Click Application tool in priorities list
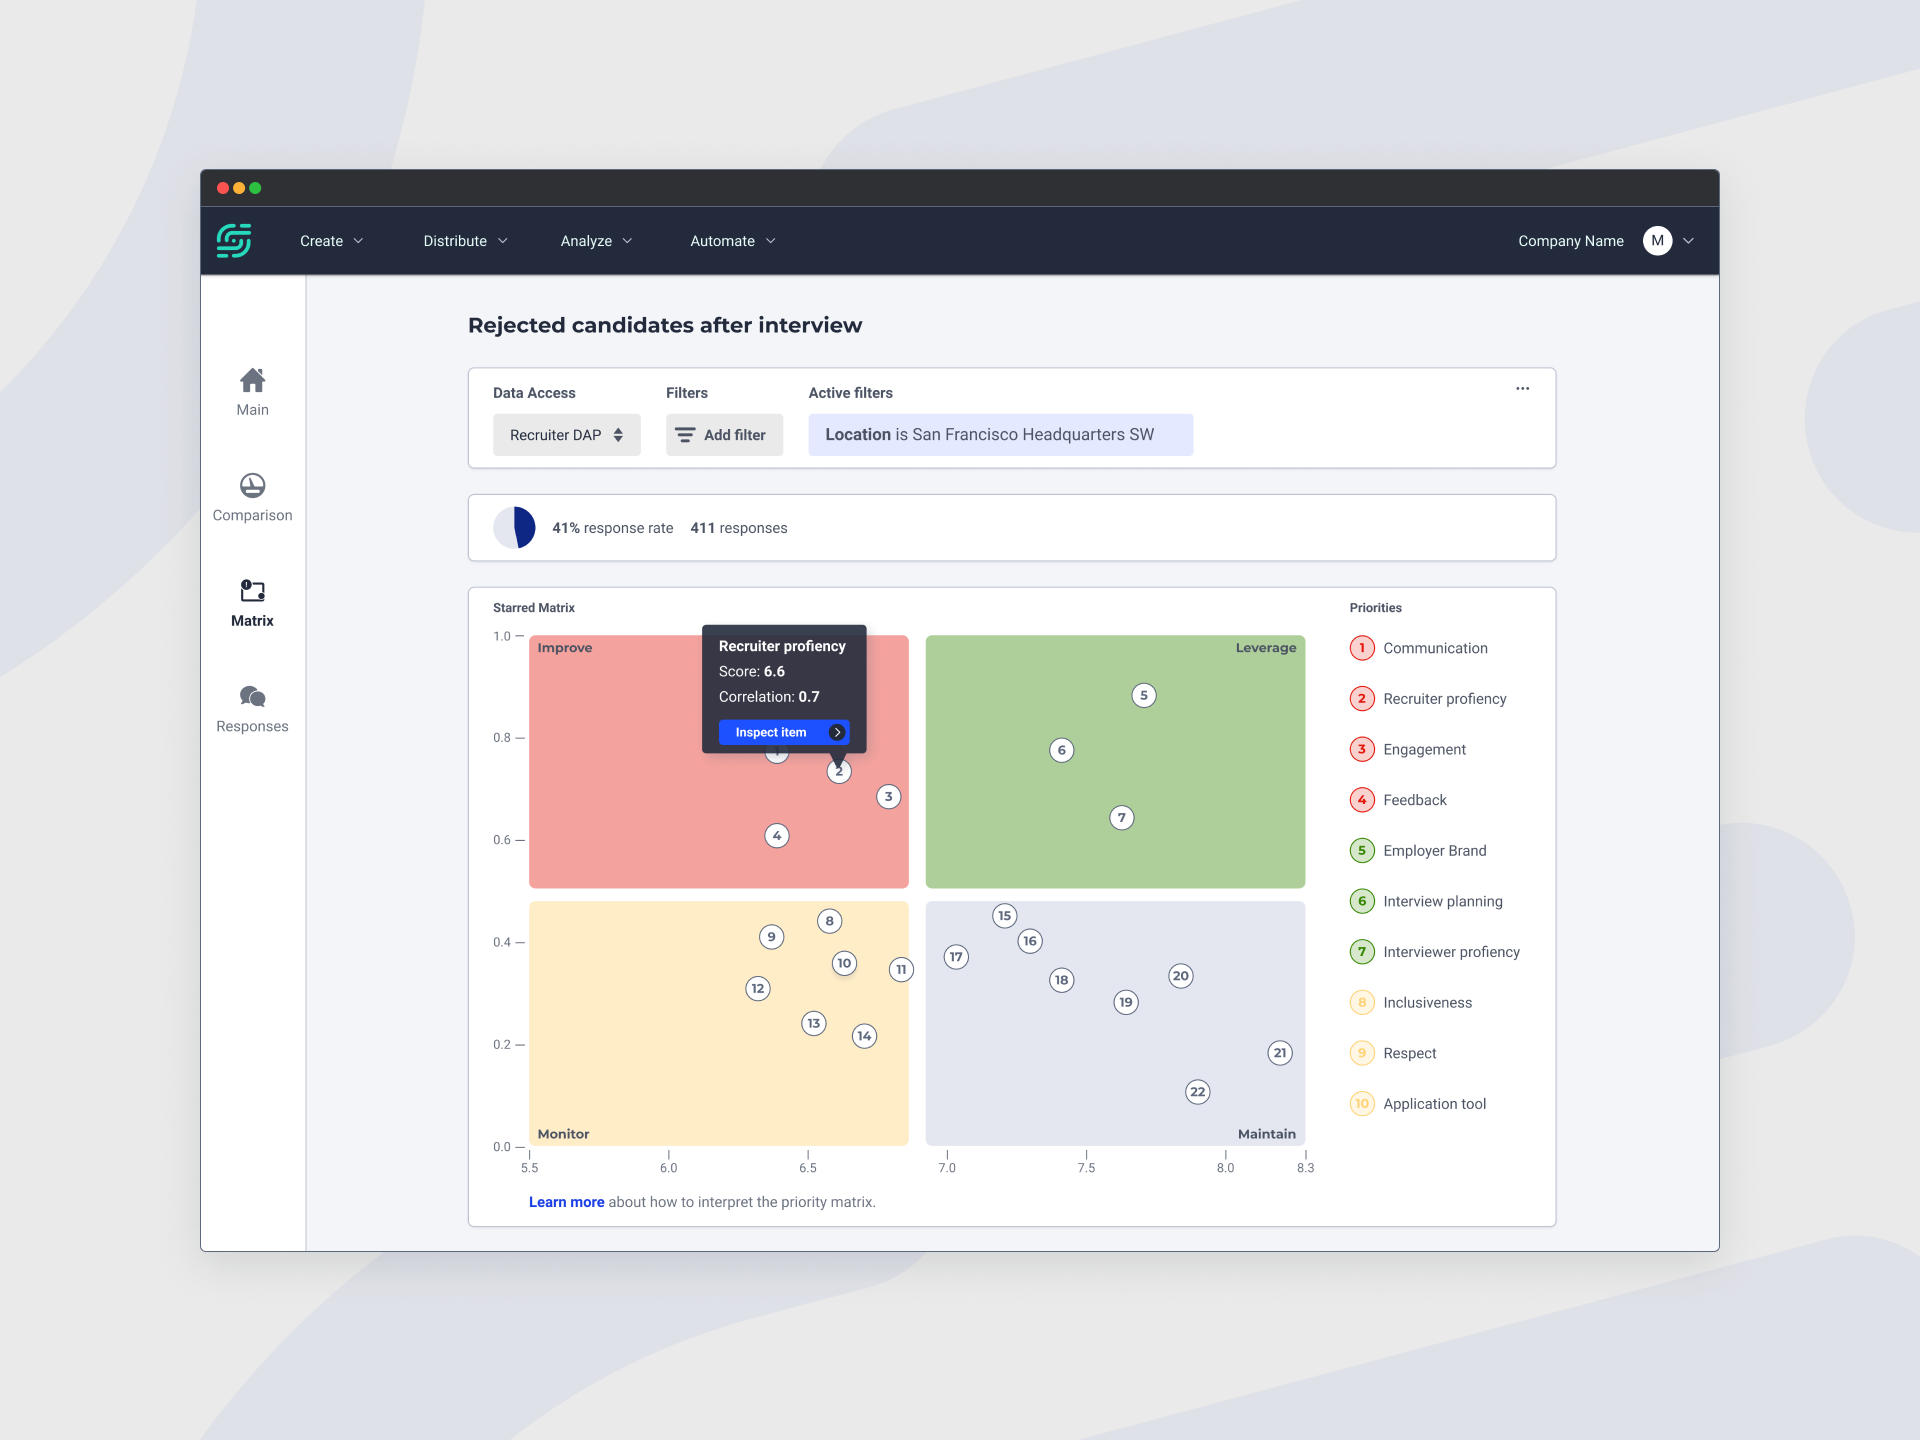Image resolution: width=1920 pixels, height=1440 pixels. tap(1418, 1104)
